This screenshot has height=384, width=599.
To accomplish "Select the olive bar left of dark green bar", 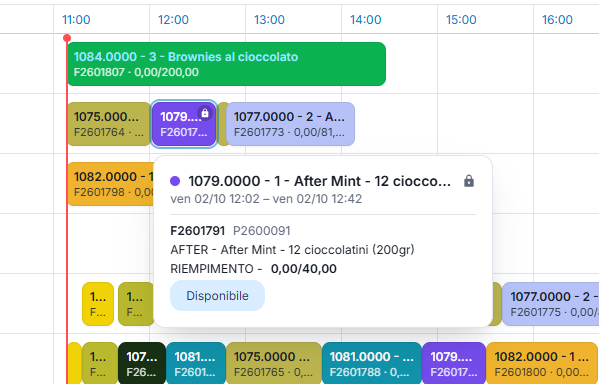I will [100, 363].
